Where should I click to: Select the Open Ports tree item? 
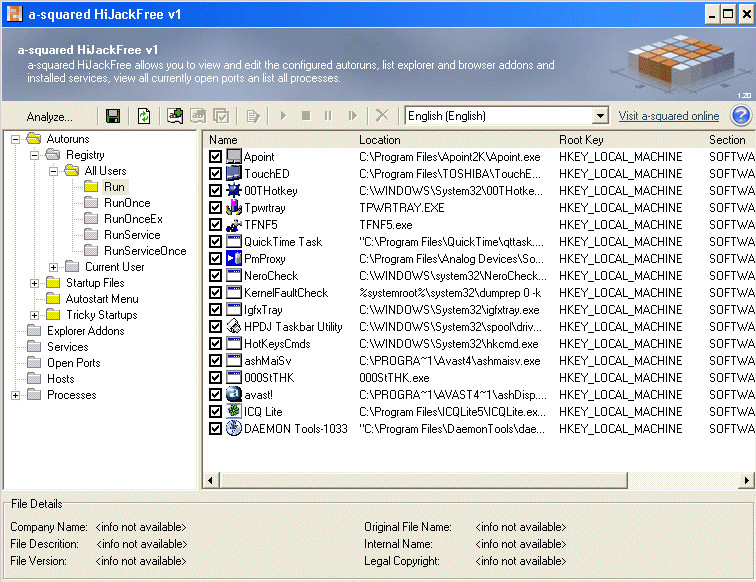74,363
